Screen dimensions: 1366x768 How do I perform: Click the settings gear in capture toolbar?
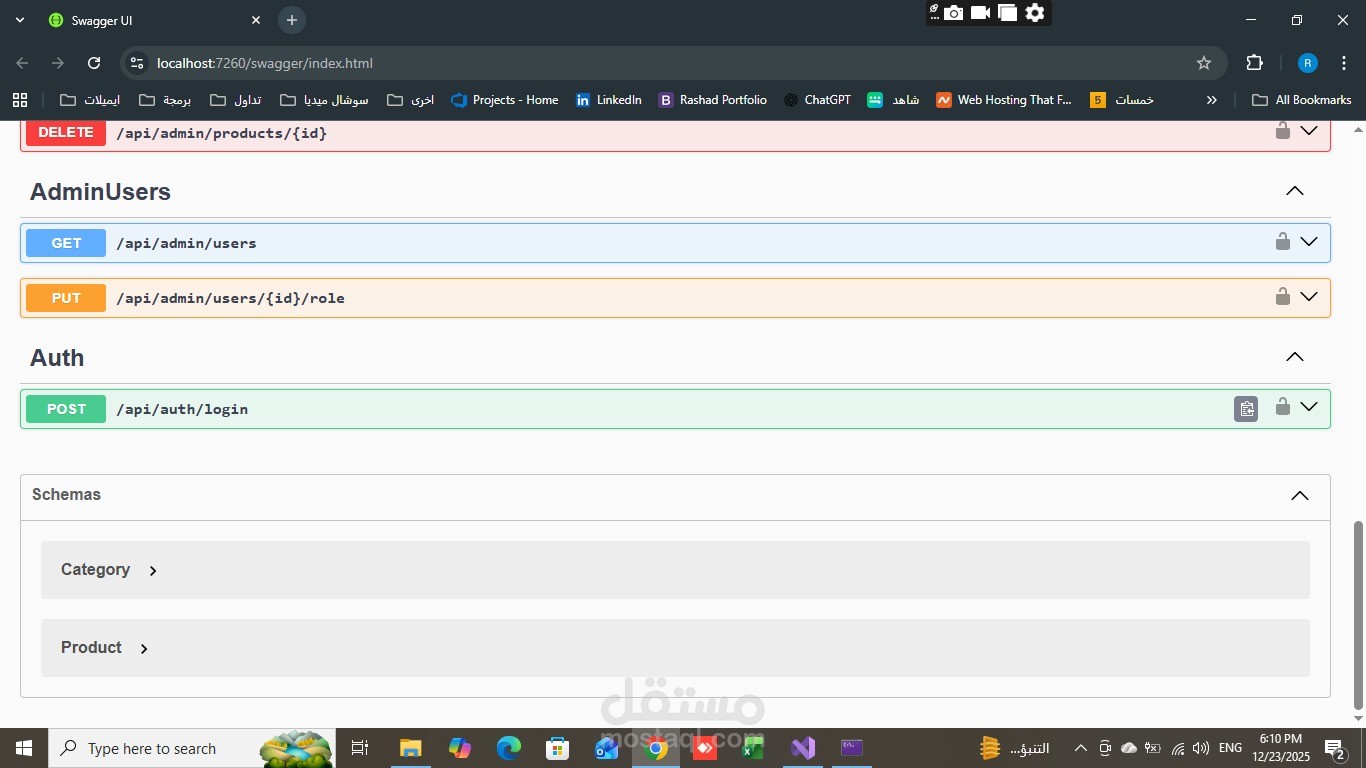tap(1035, 13)
